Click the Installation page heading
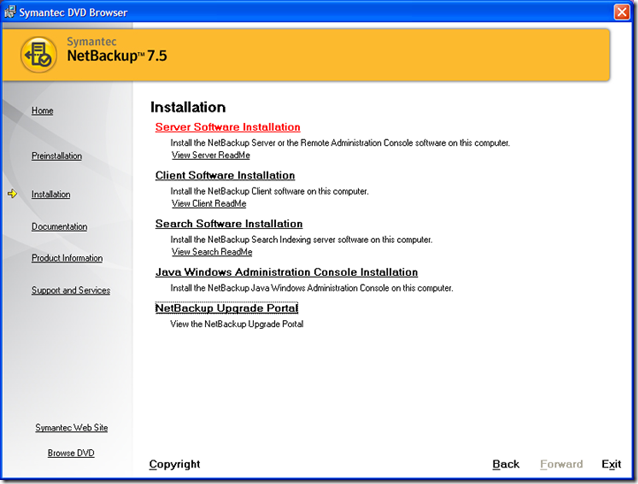Image resolution: width=638 pixels, height=484 pixels. tap(188, 107)
